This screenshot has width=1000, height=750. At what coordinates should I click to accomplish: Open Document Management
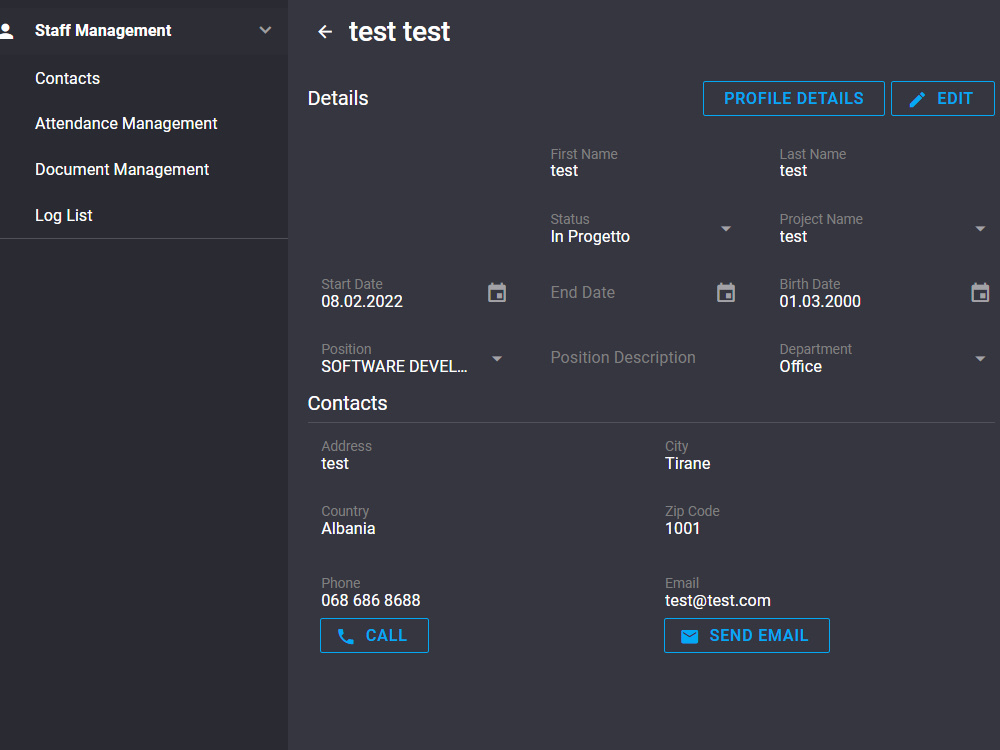122,169
